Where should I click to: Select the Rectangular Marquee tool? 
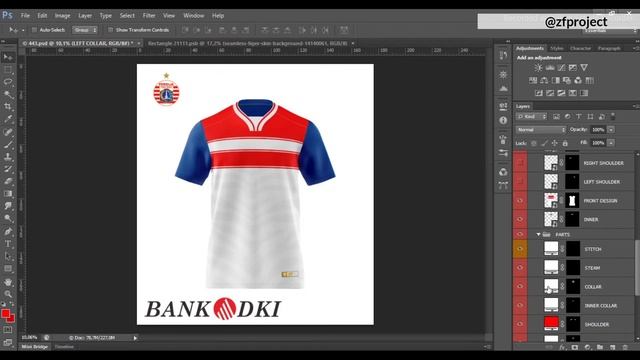pos(8,69)
